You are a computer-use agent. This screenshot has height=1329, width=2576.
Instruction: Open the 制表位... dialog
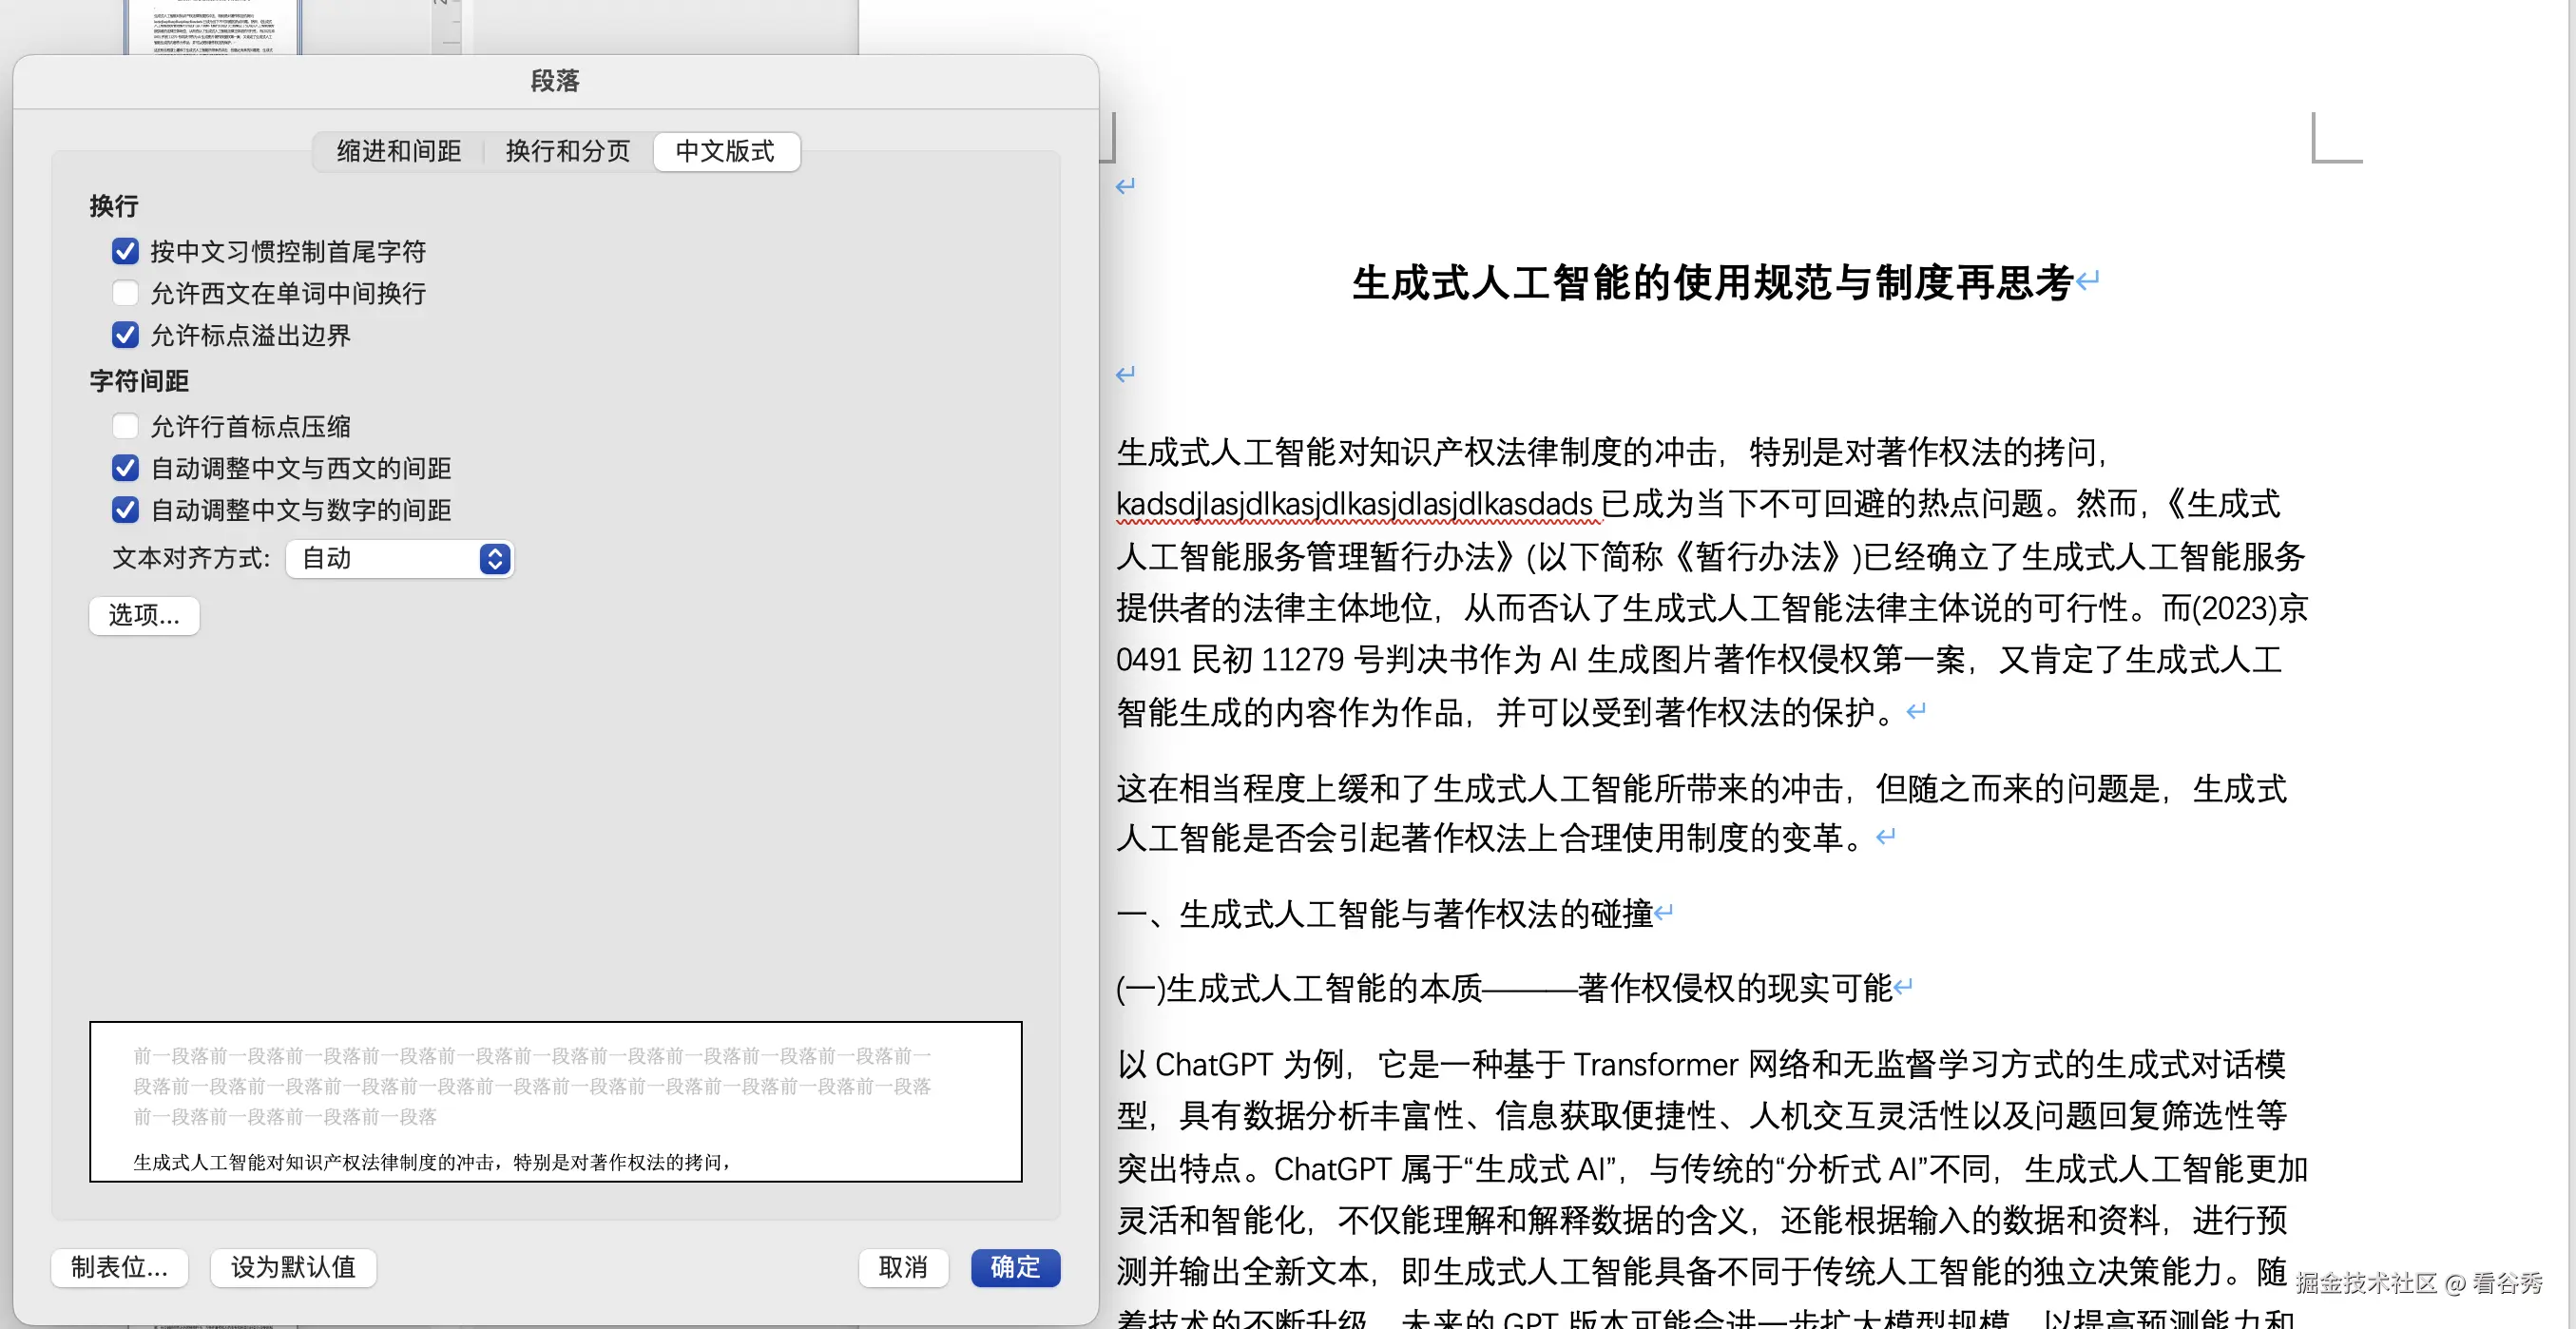pyautogui.click(x=119, y=1267)
